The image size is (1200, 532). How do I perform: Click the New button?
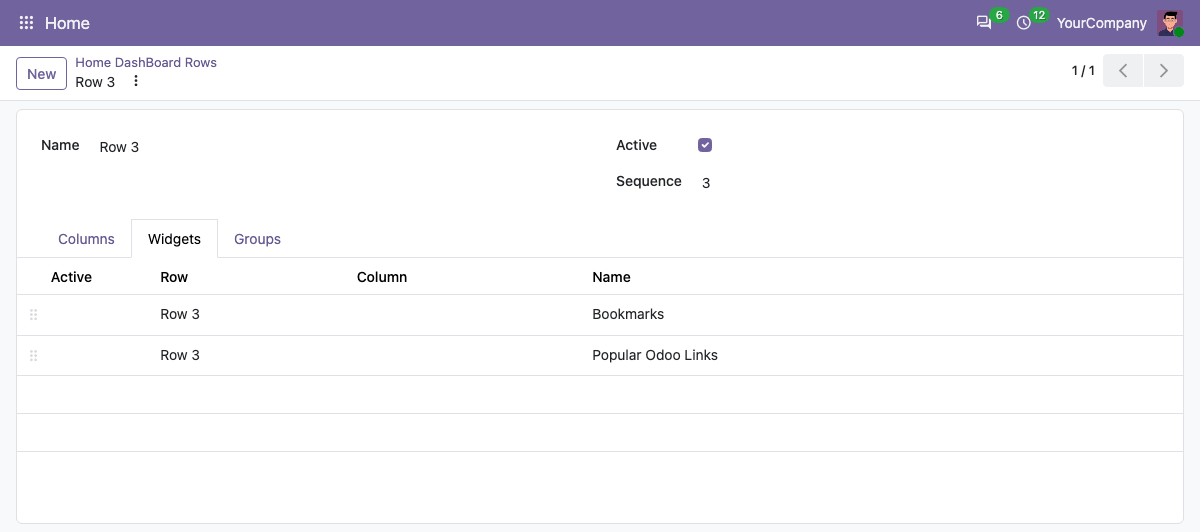(42, 74)
